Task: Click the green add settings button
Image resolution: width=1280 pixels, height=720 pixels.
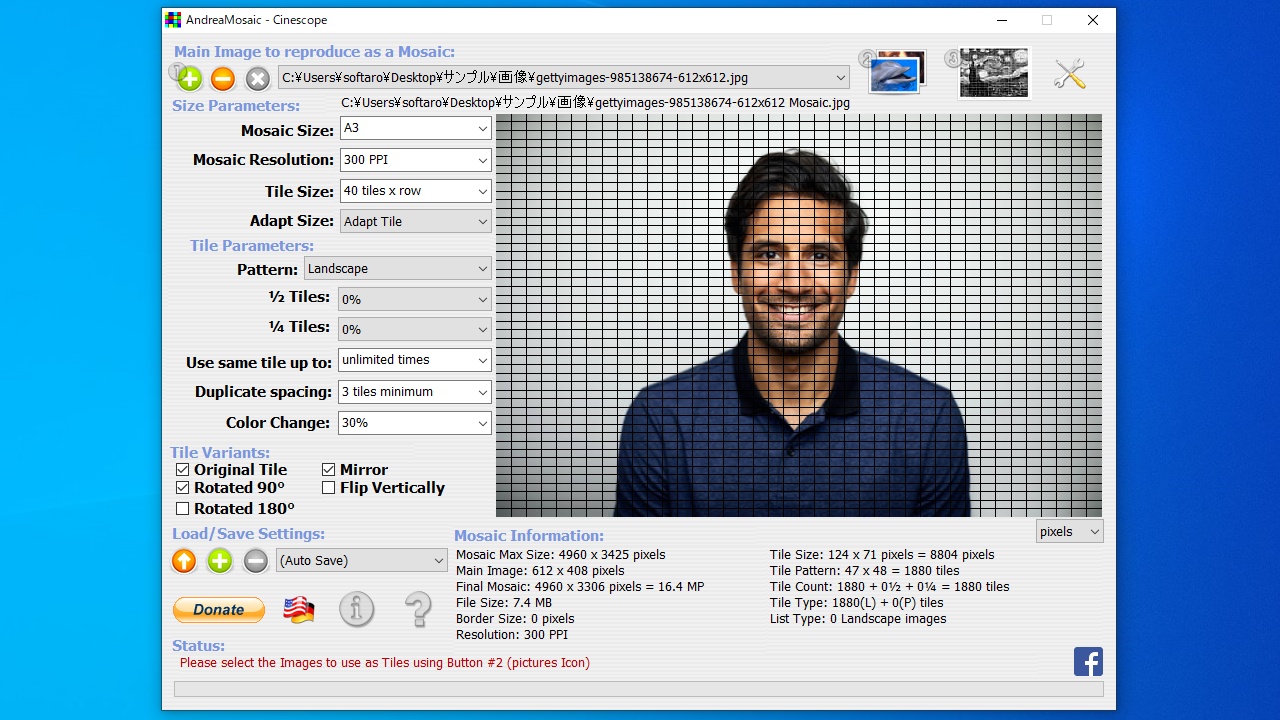Action: pos(220,561)
